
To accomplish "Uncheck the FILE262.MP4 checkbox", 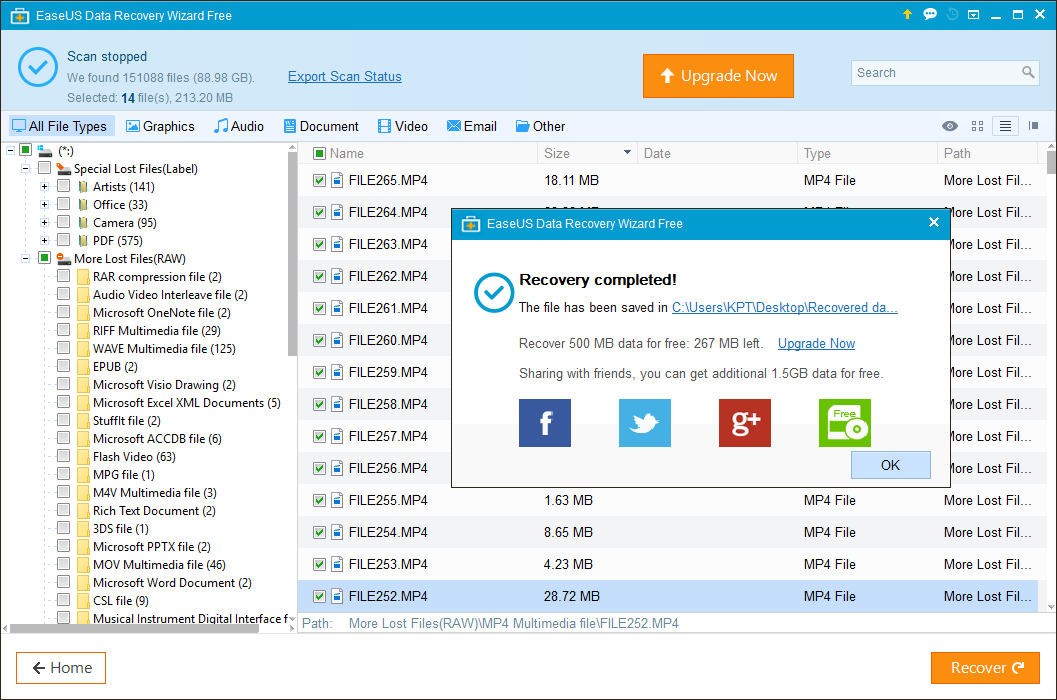I will point(320,276).
